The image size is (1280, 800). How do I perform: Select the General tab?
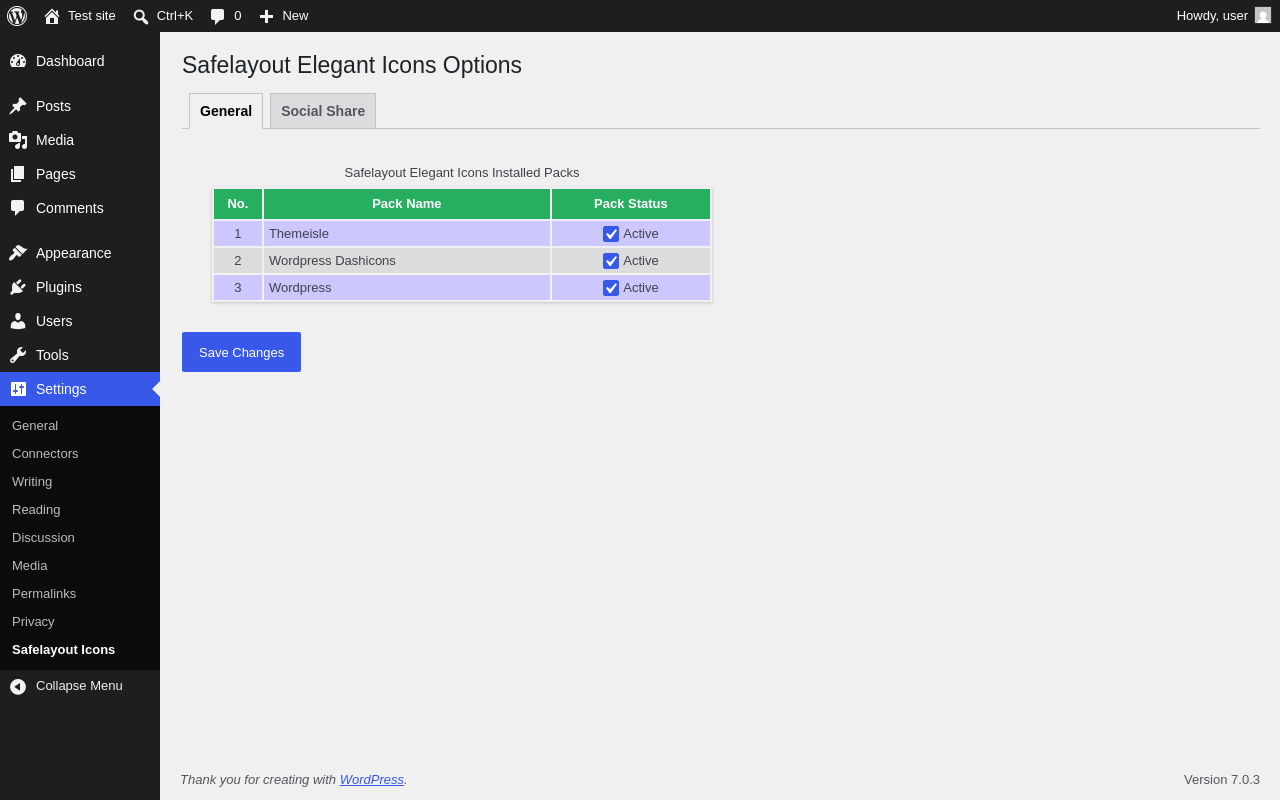(226, 111)
